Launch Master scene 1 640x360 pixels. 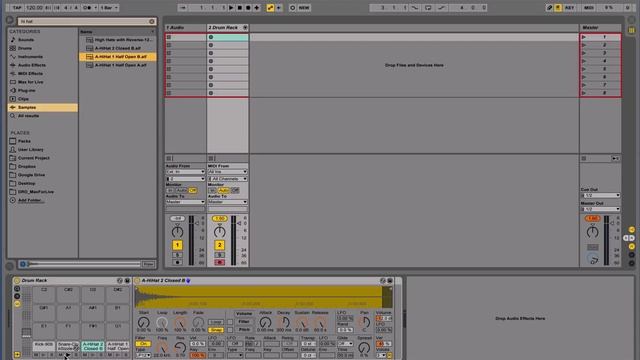click(x=584, y=37)
